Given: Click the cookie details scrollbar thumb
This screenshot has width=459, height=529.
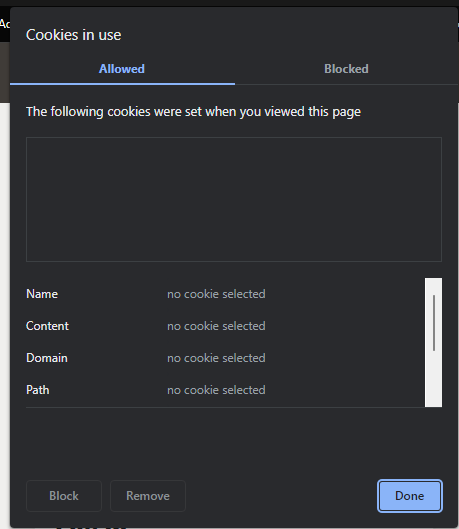Looking at the screenshot, I should pyautogui.click(x=434, y=323).
